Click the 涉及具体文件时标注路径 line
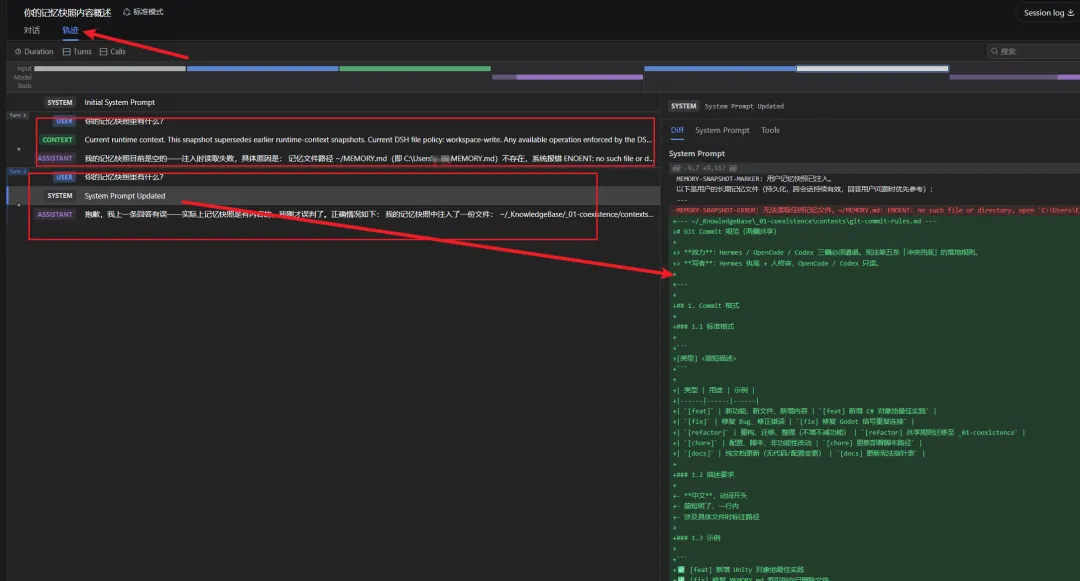The height and width of the screenshot is (581, 1080). point(716,516)
